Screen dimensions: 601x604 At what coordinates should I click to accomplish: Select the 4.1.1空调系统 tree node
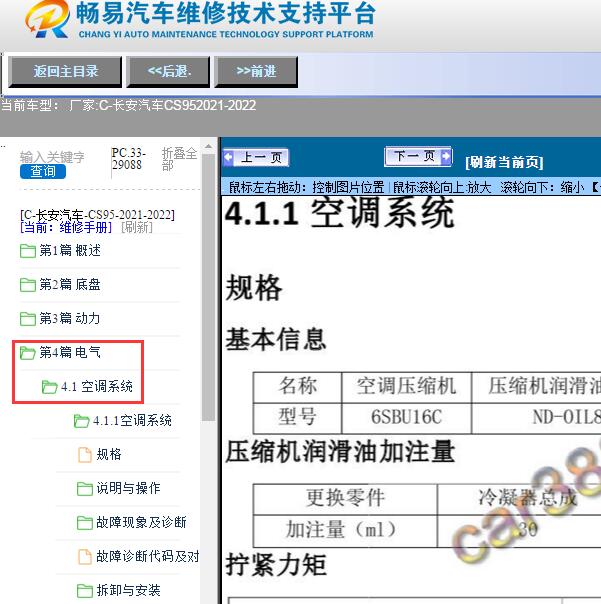pyautogui.click(x=132, y=420)
